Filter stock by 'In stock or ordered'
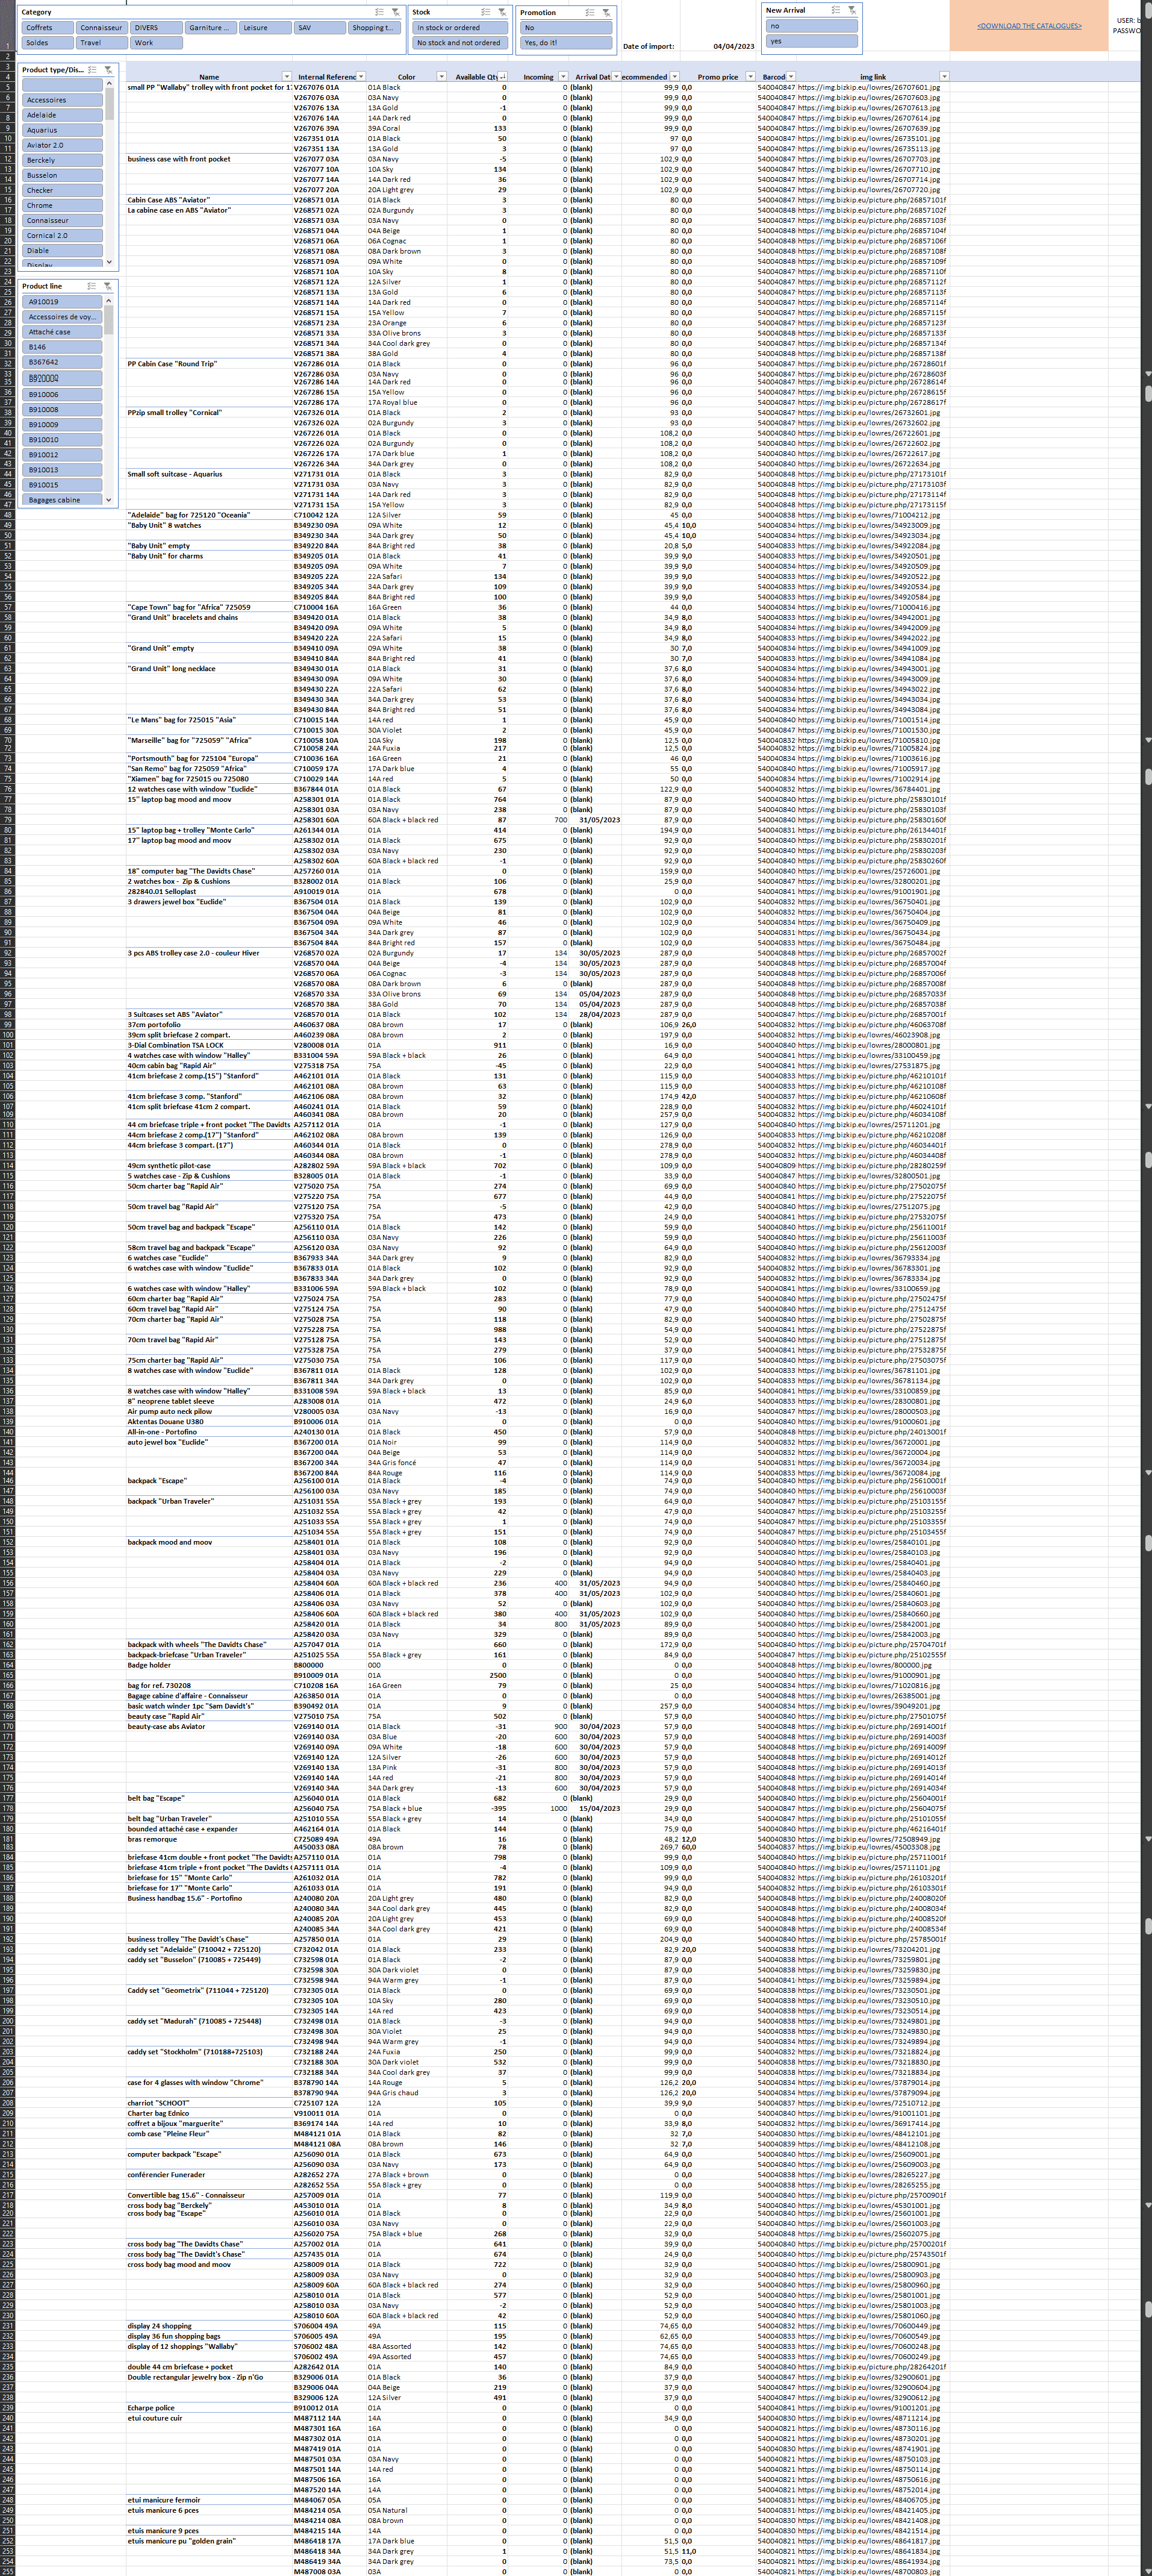Viewport: 1152px width, 2576px height. [460, 28]
